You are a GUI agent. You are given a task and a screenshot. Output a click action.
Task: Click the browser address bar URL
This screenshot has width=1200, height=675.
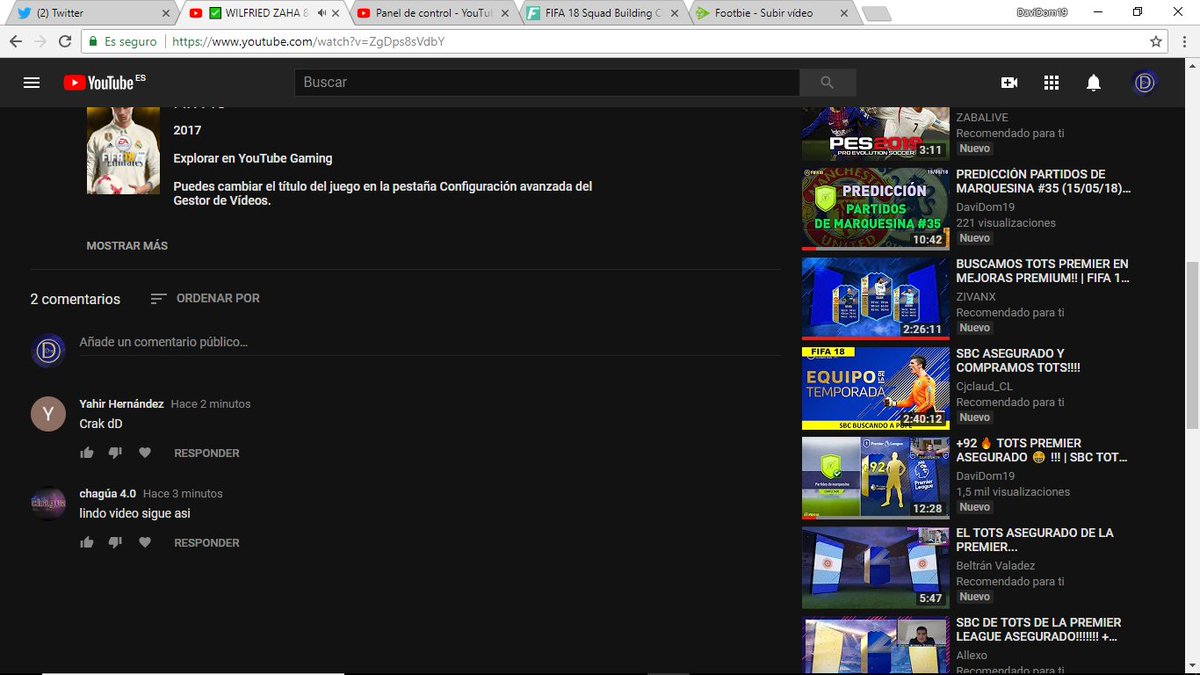(x=308, y=42)
